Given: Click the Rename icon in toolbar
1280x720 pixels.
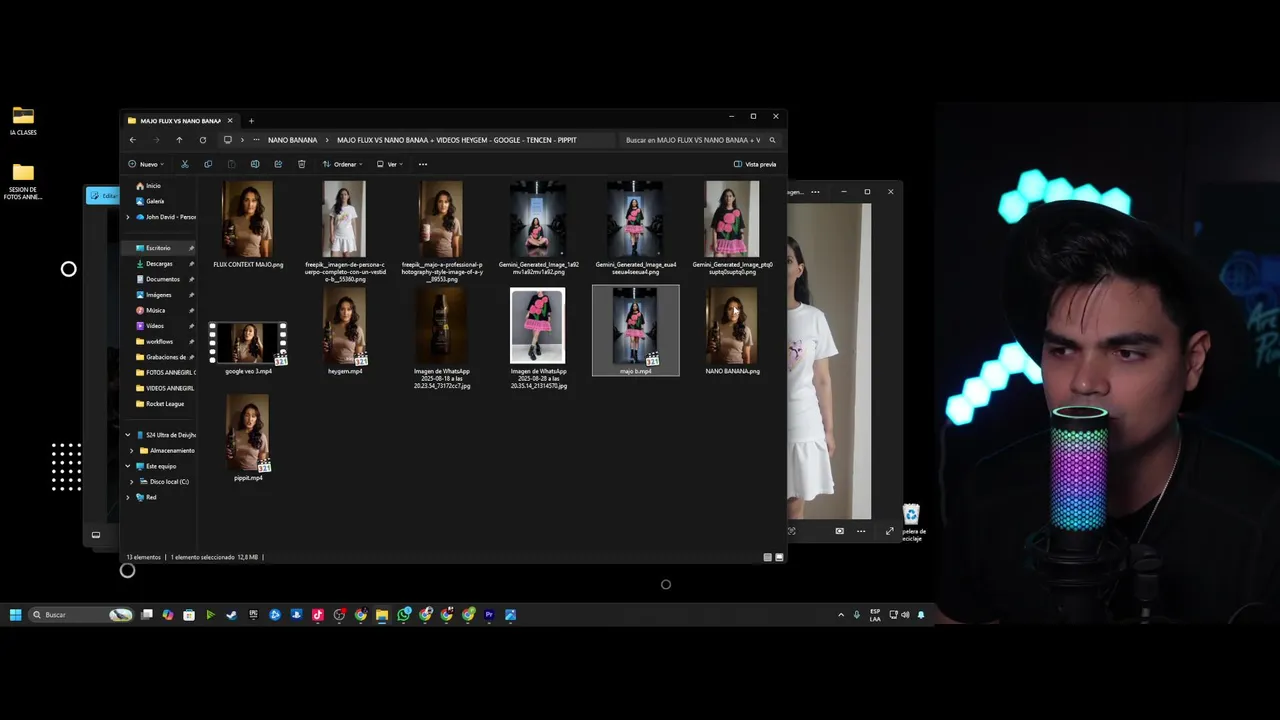Looking at the screenshot, I should (x=255, y=164).
